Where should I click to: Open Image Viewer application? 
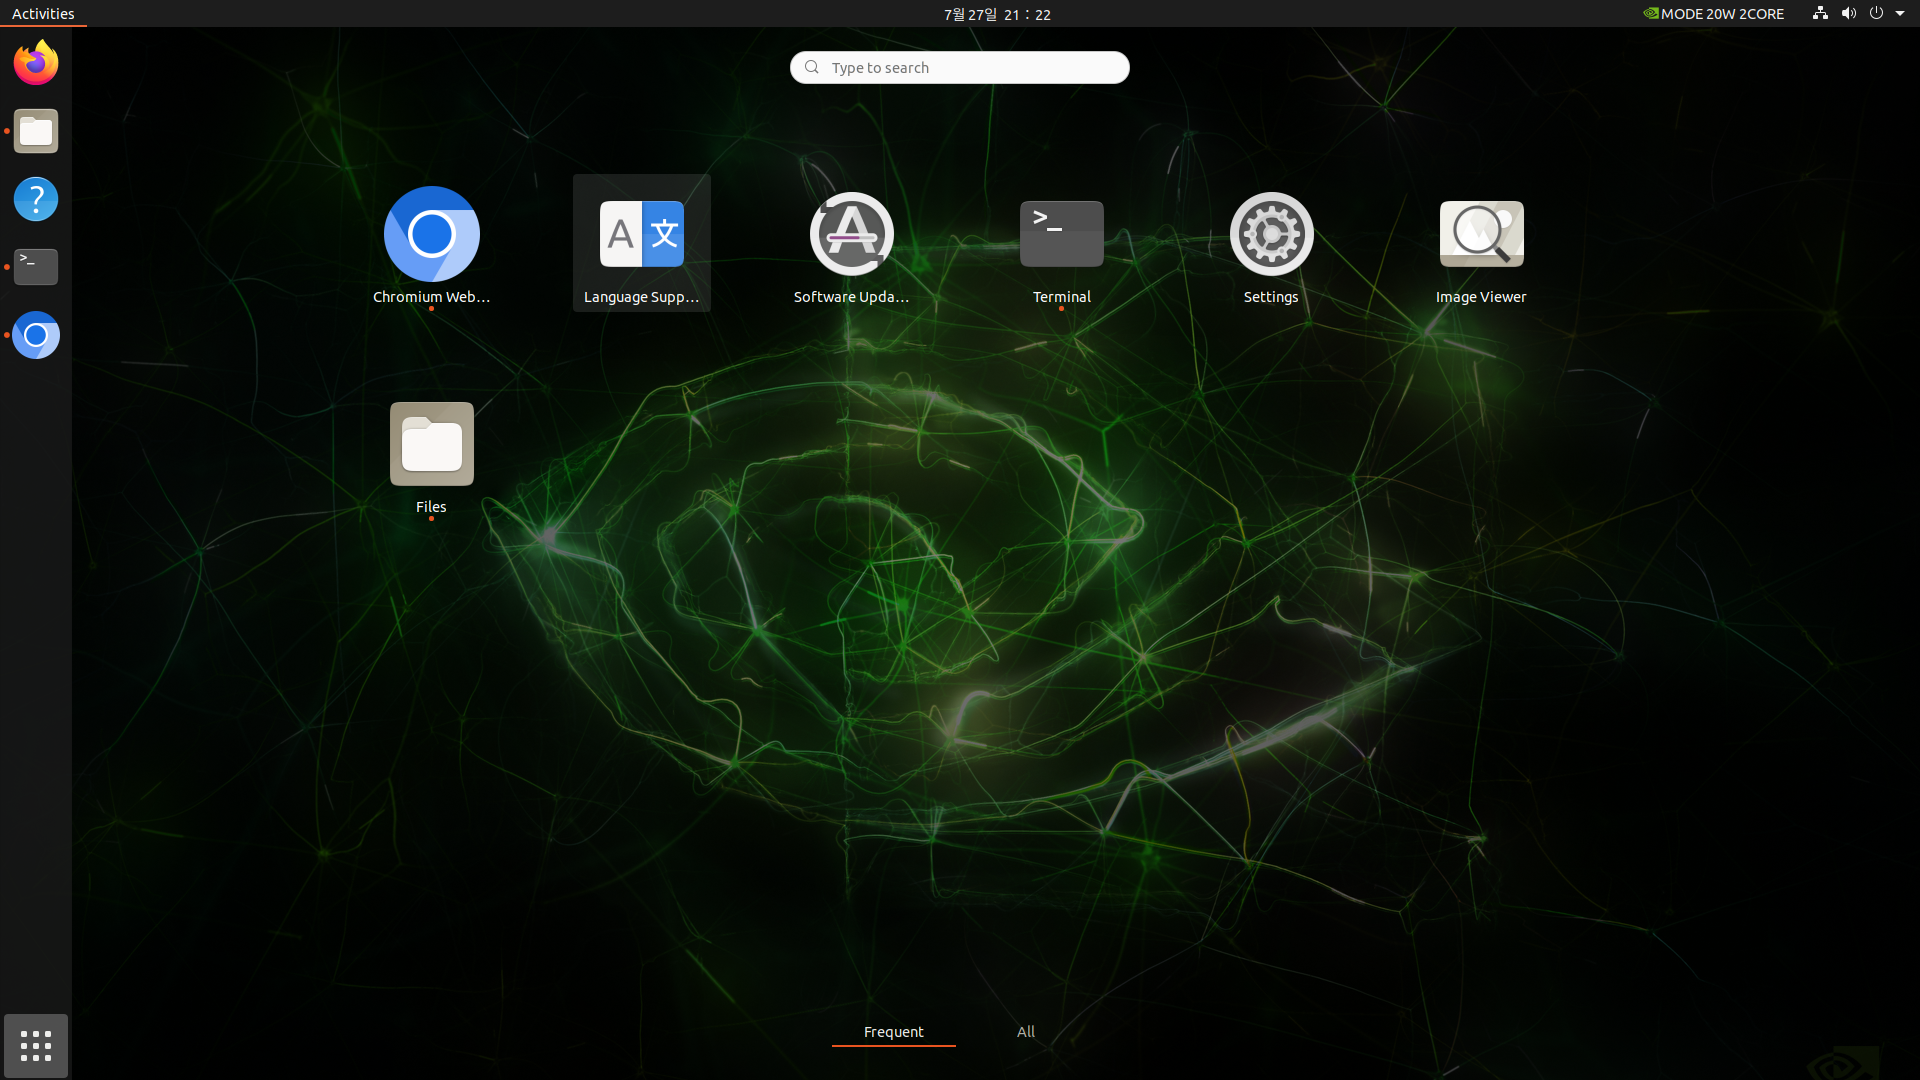click(x=1481, y=235)
